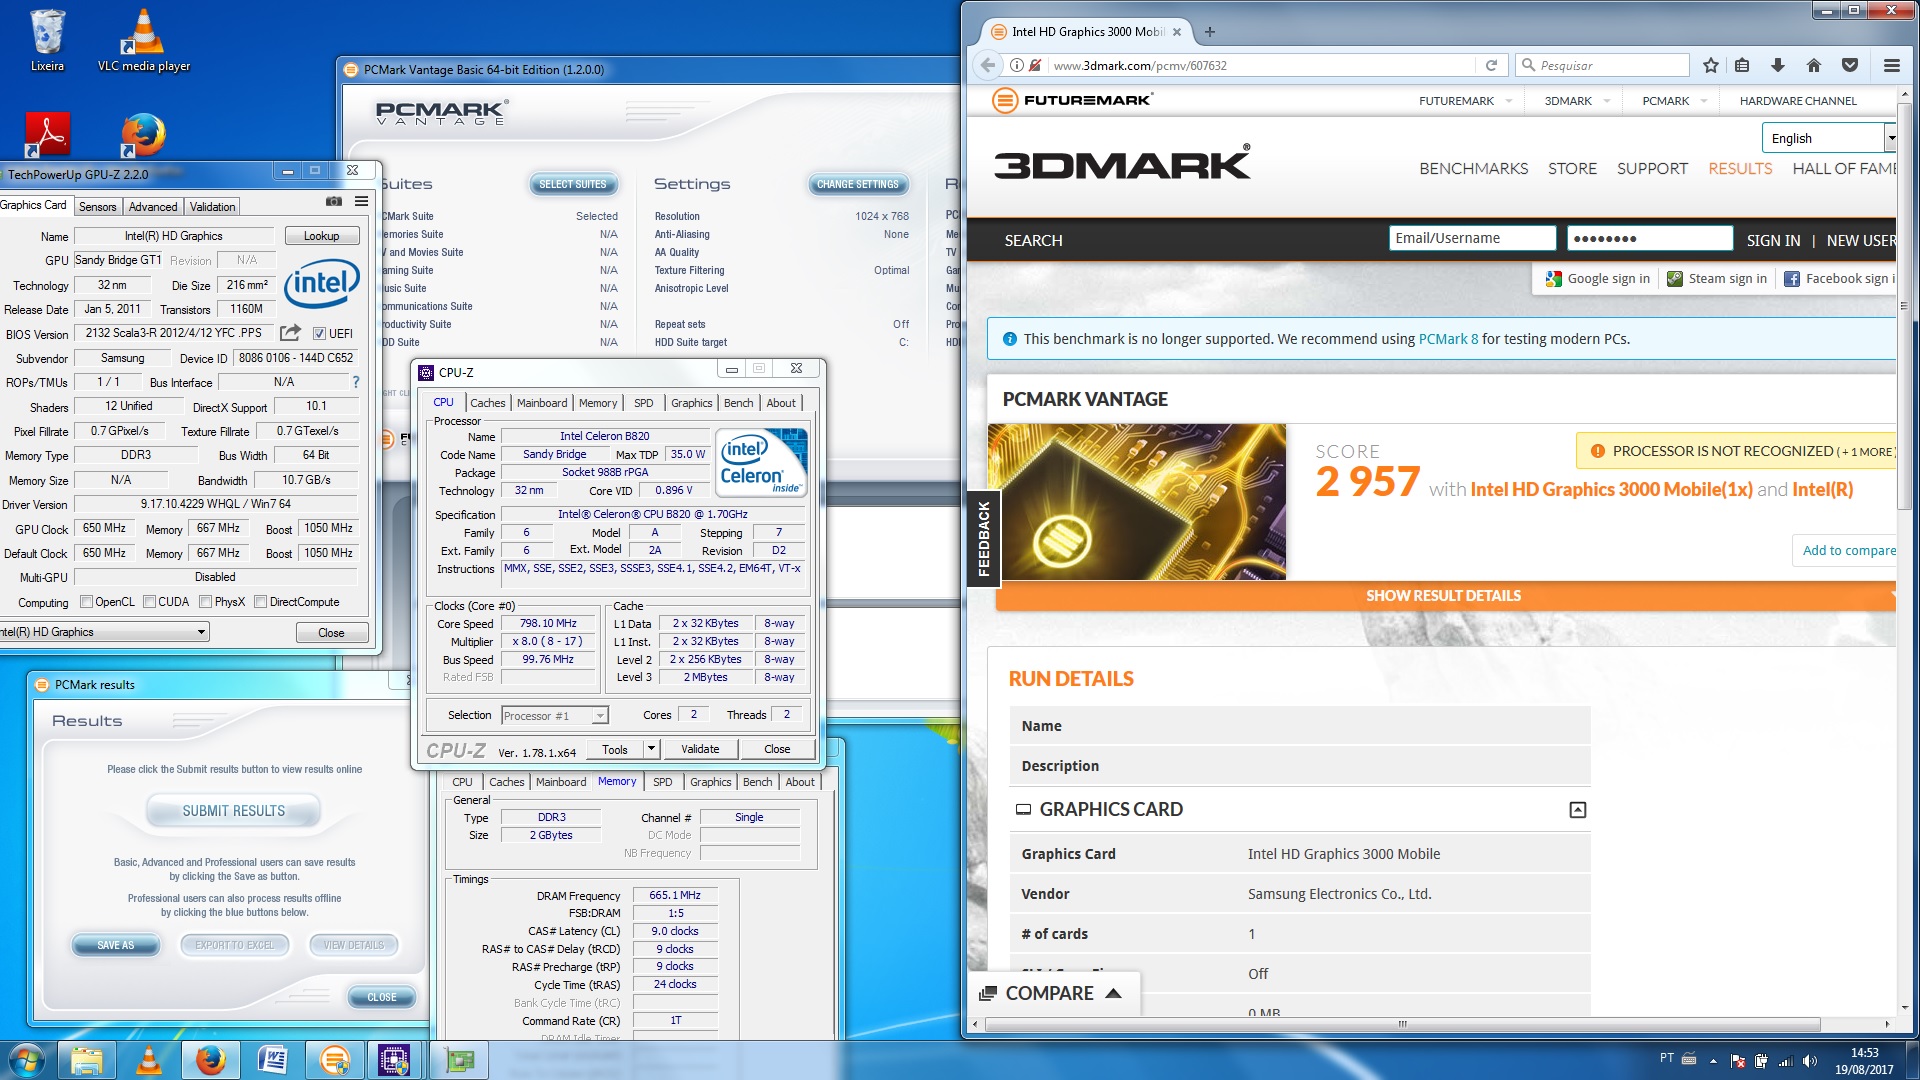
Task: Open Windows Explorer from taskbar
Action: (87, 1060)
